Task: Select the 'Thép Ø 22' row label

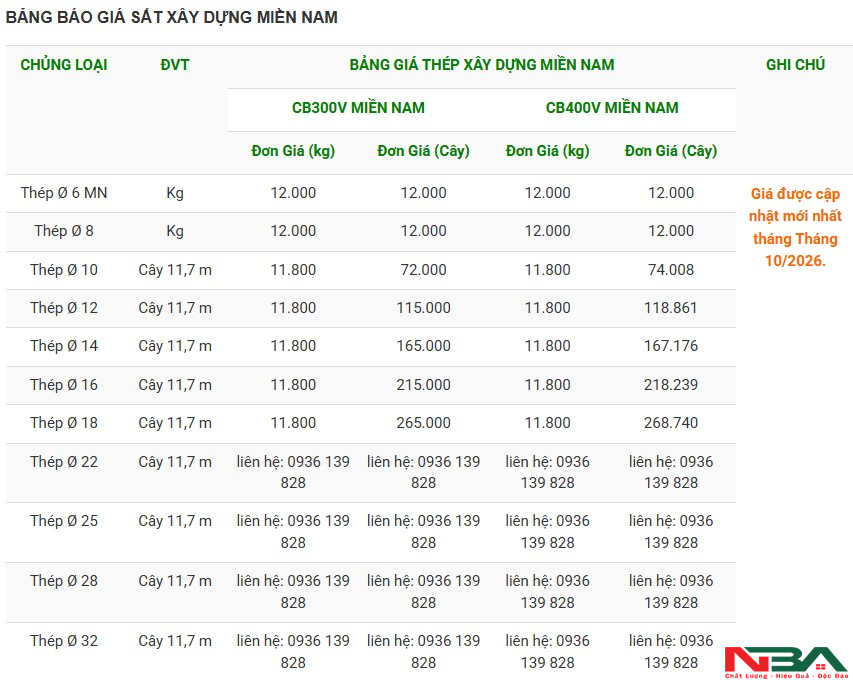Action: pyautogui.click(x=64, y=462)
